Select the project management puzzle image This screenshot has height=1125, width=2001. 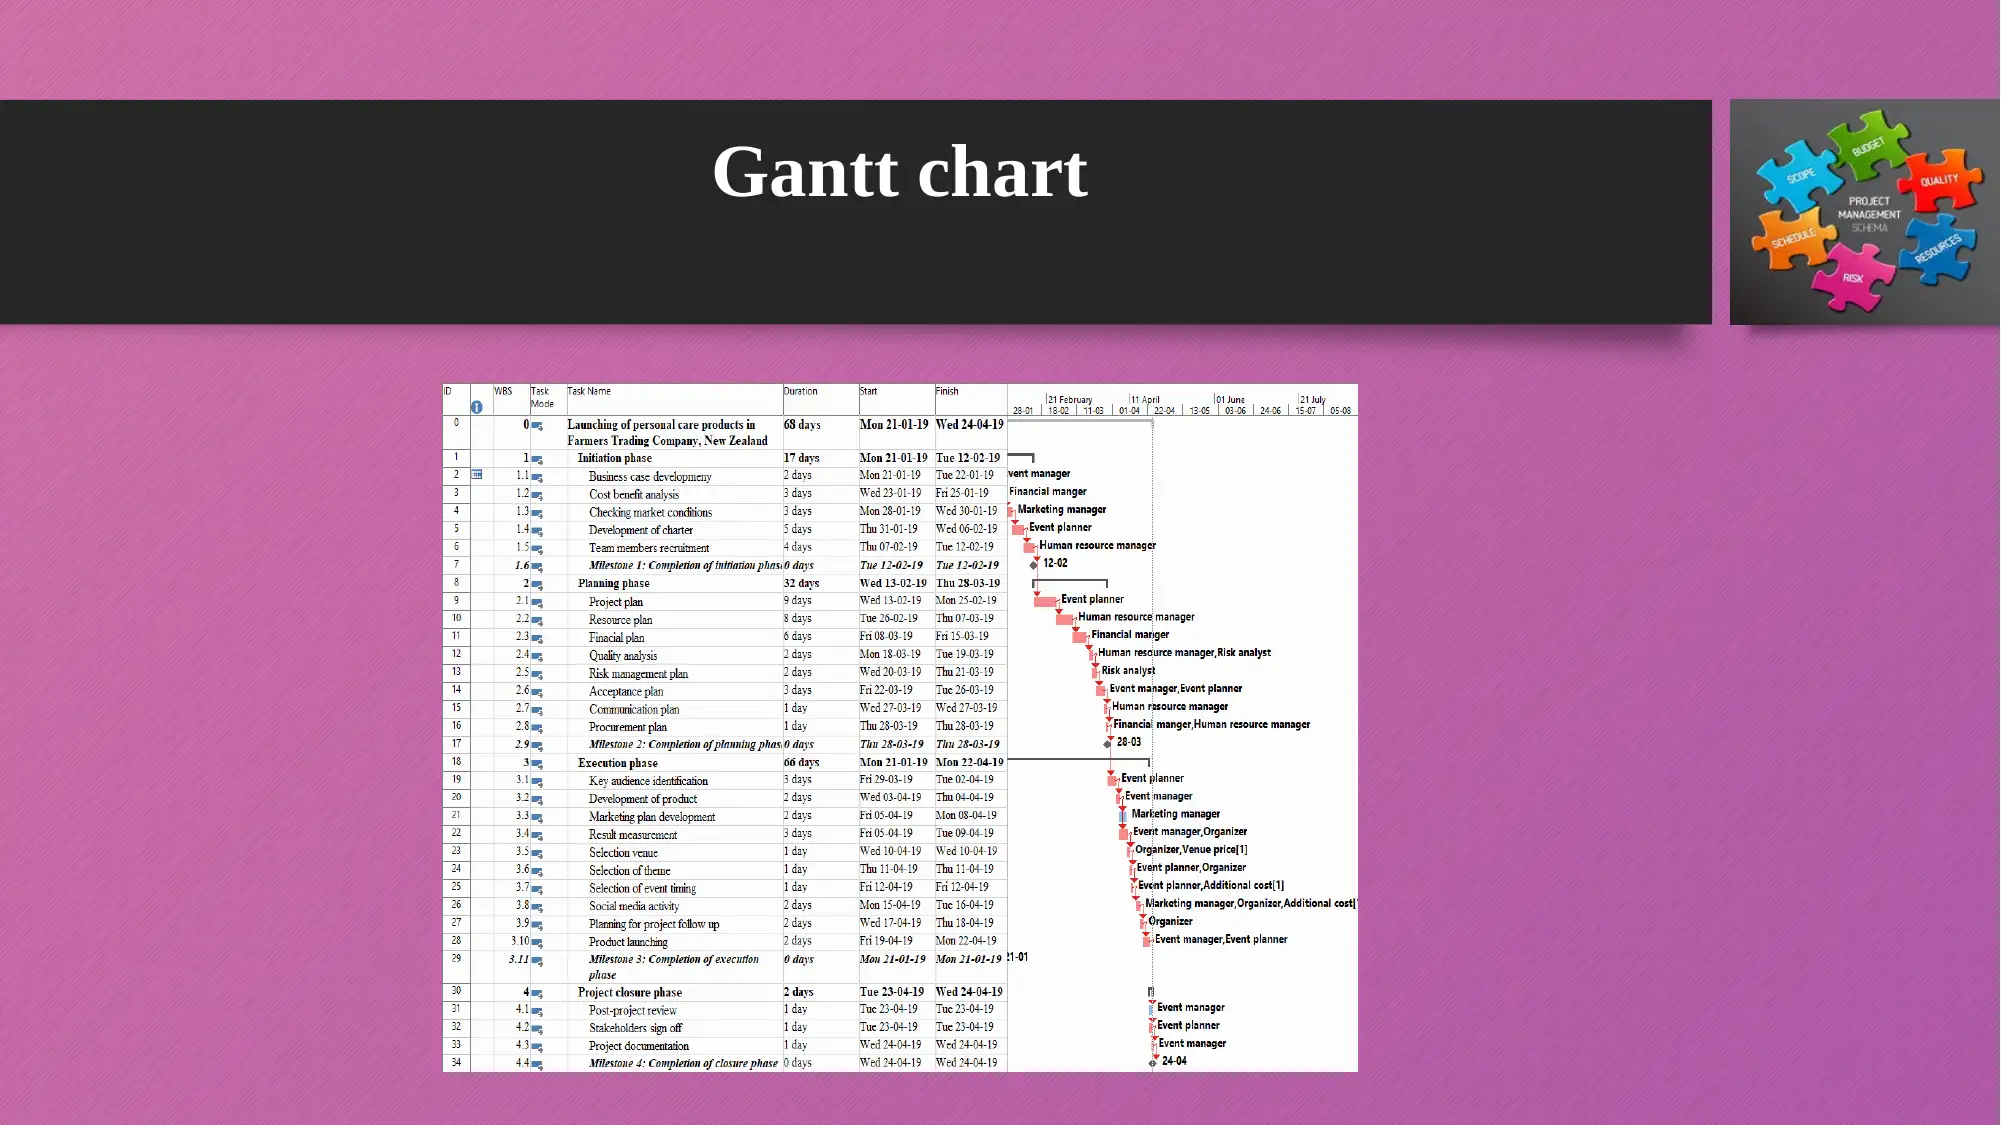tap(1865, 212)
